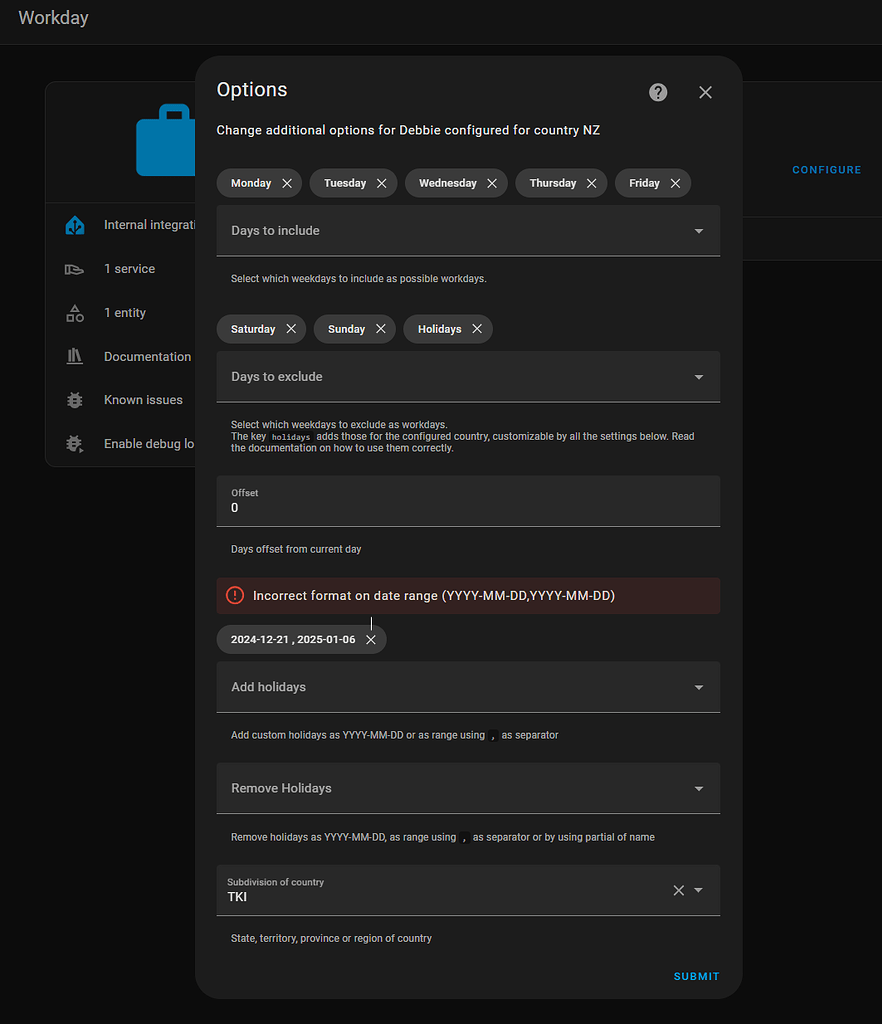
Task: Click the 1 entity hierarchy icon
Action: 75,313
